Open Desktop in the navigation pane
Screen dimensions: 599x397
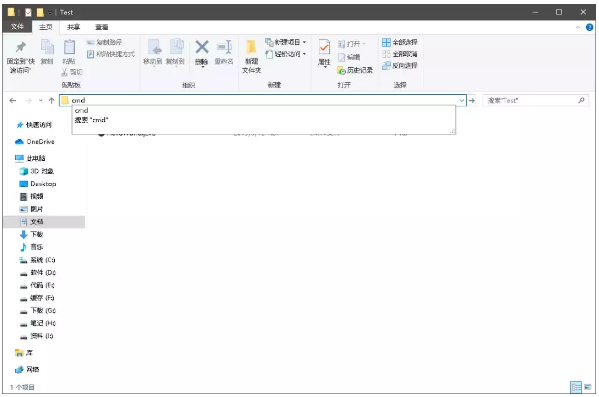37,184
